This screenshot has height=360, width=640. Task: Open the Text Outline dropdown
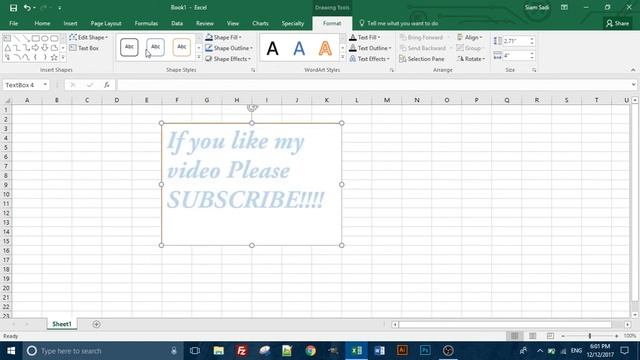coord(370,48)
